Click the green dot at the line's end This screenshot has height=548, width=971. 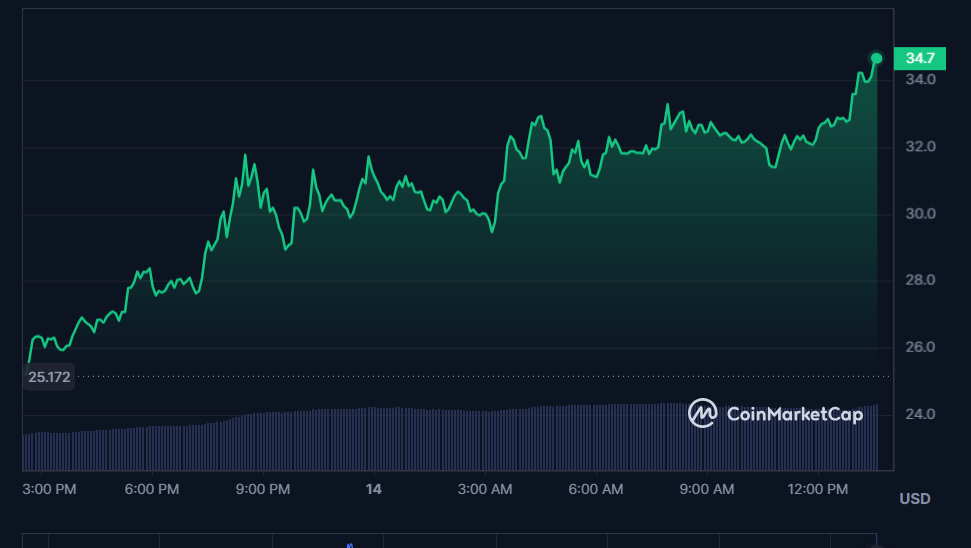876,58
